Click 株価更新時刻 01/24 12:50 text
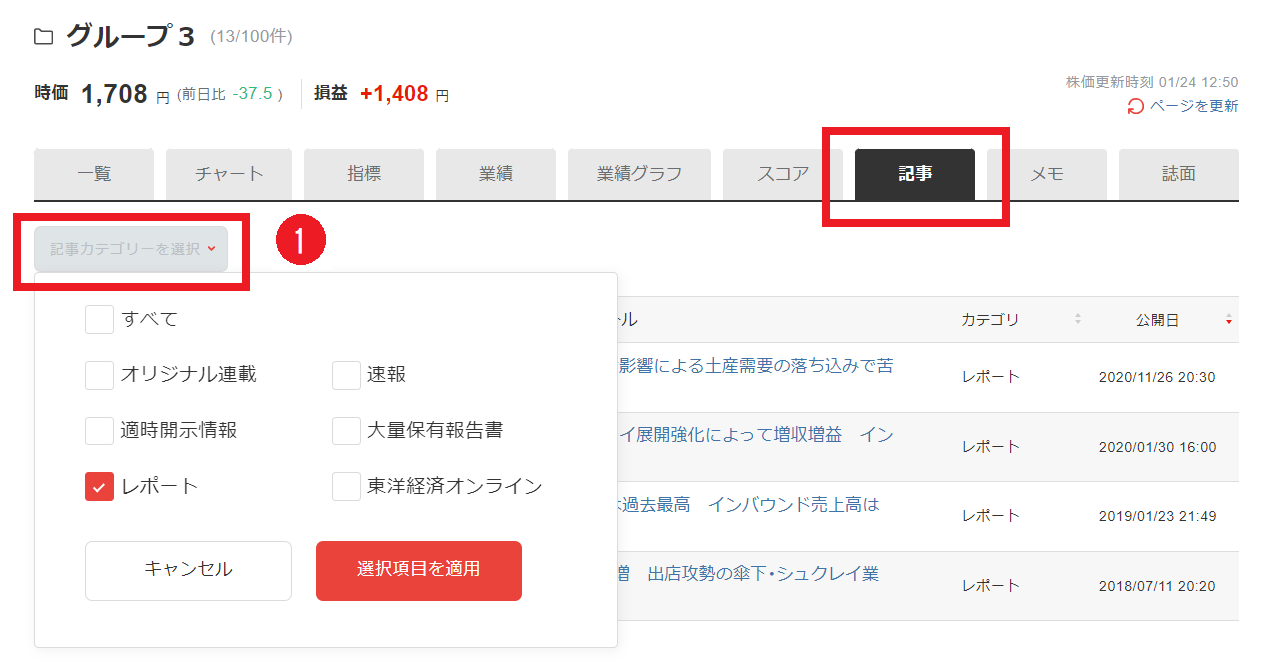 click(1152, 82)
